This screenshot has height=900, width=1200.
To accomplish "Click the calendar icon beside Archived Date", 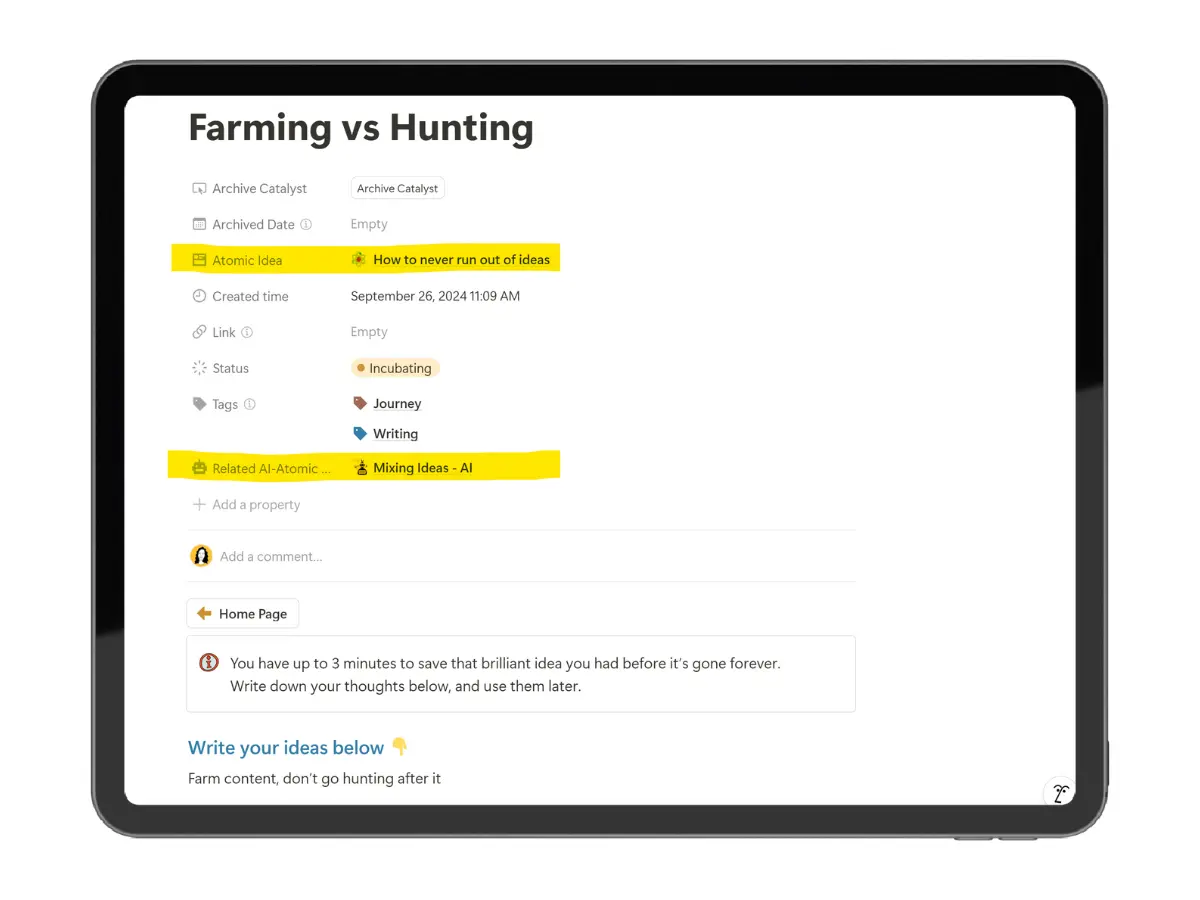I will click(199, 224).
